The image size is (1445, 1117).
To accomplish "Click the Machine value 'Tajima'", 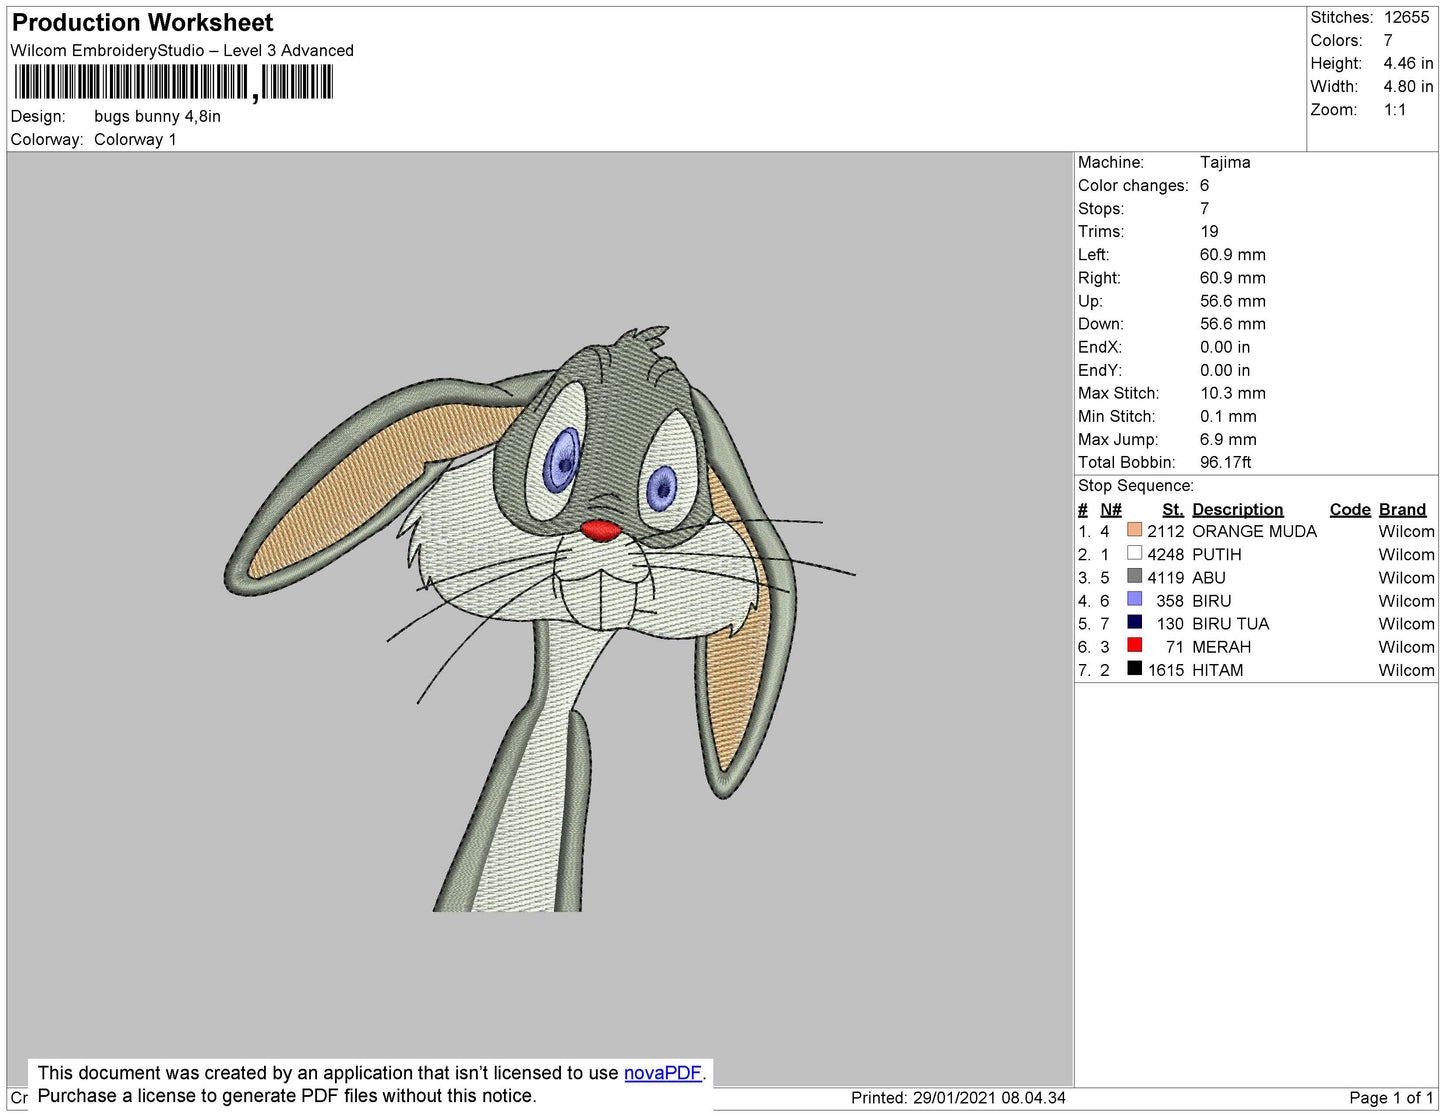I will point(1225,162).
